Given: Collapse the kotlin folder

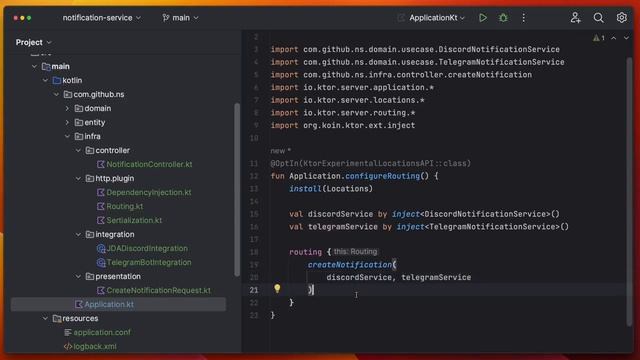Looking at the screenshot, I should (46, 80).
